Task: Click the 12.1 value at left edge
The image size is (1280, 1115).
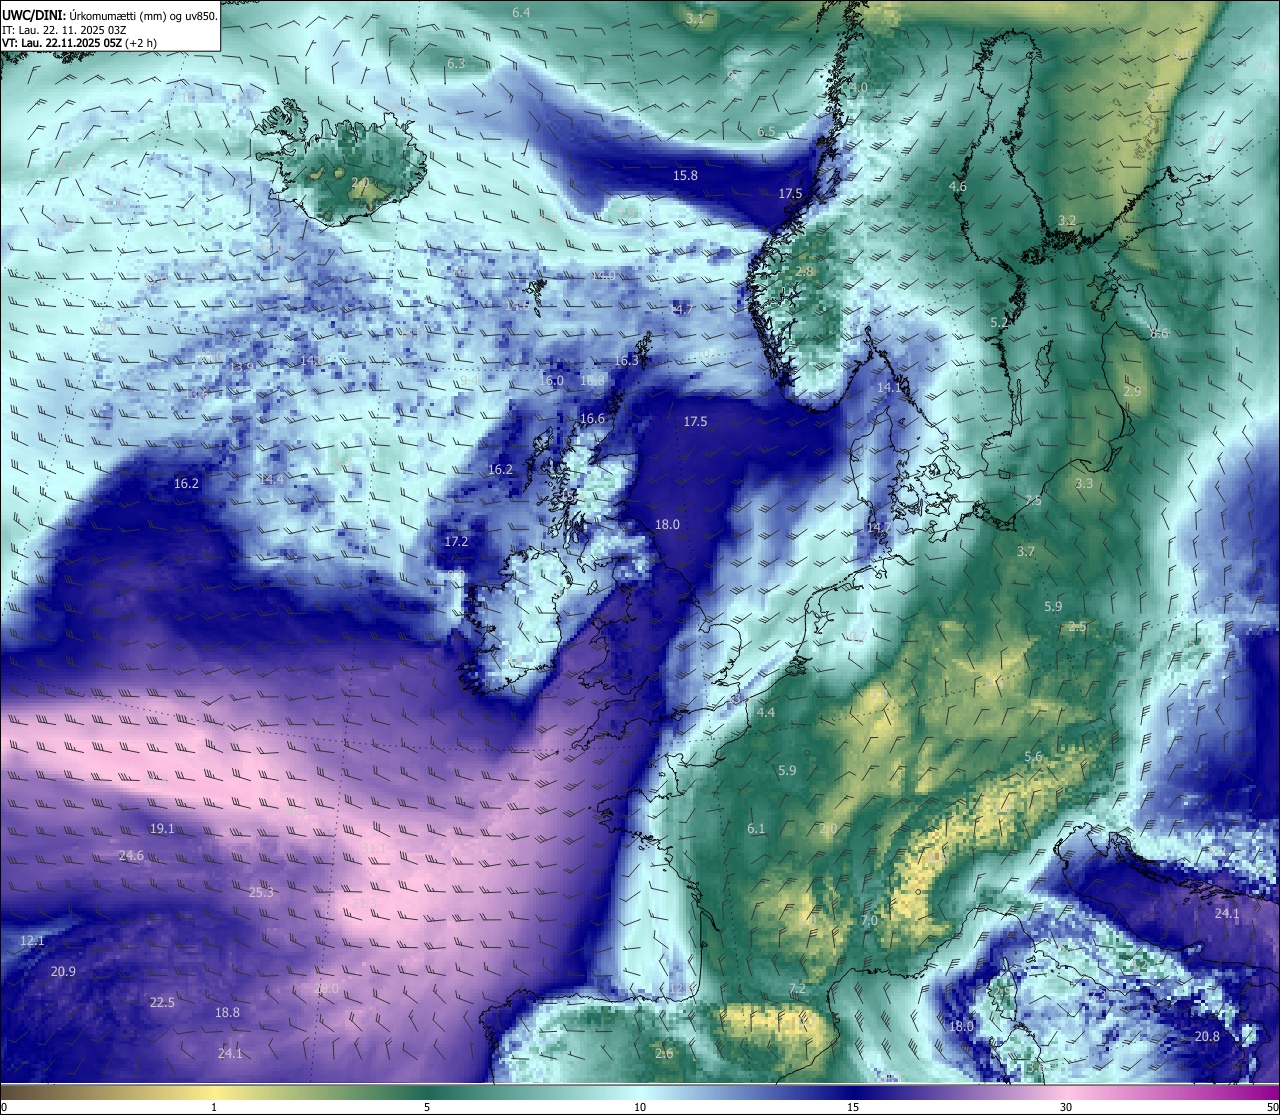Action: click(32, 940)
